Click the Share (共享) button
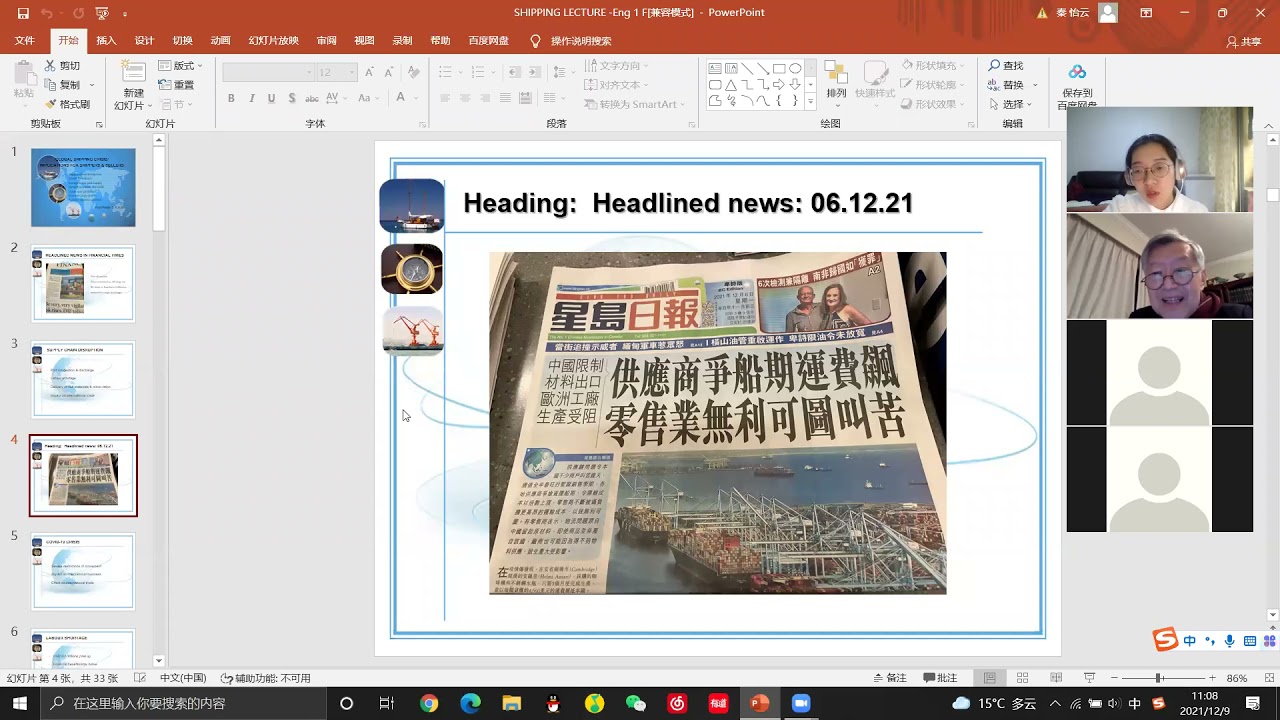 coord(1244,41)
